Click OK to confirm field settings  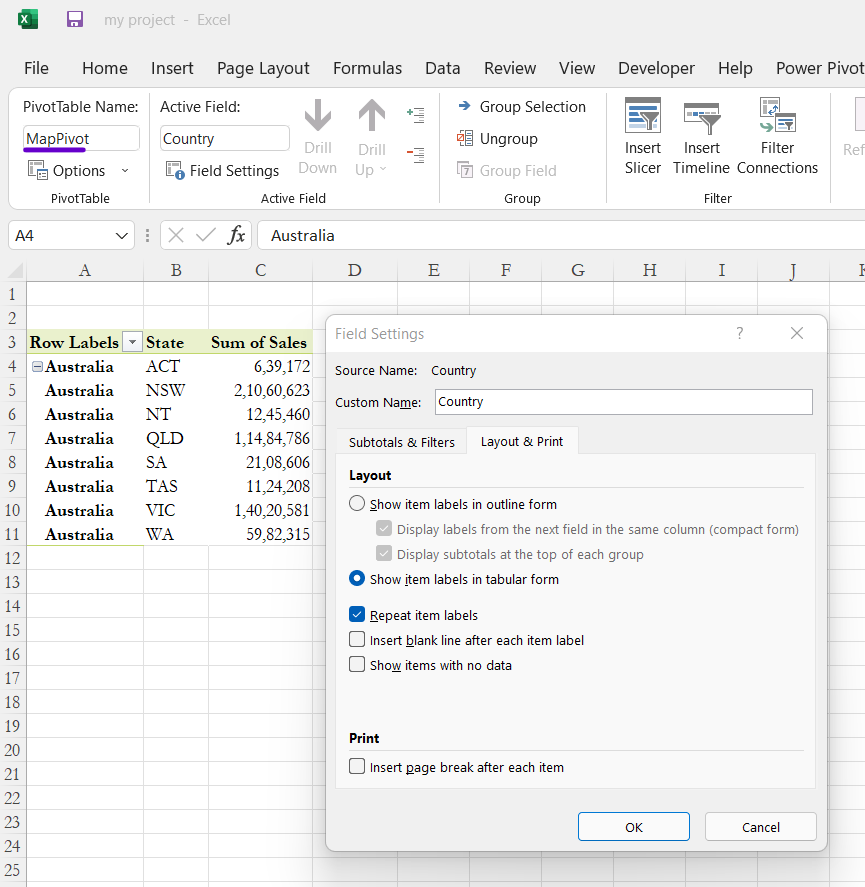[633, 827]
